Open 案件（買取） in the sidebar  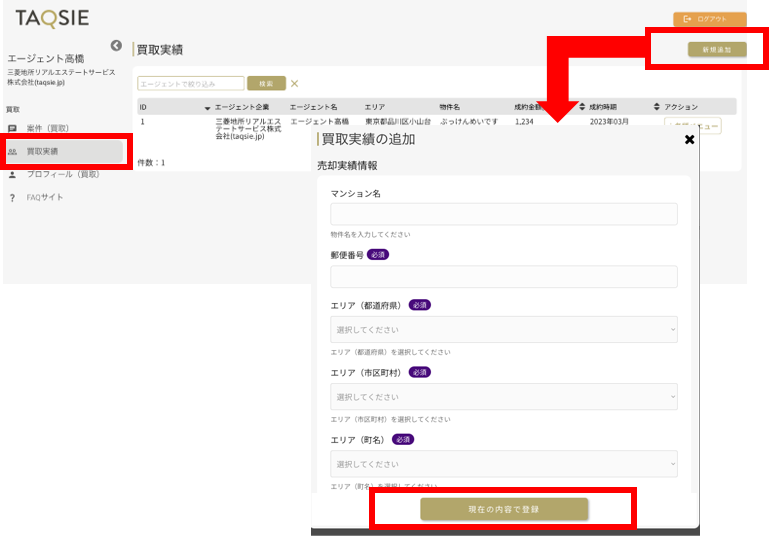(x=48, y=128)
